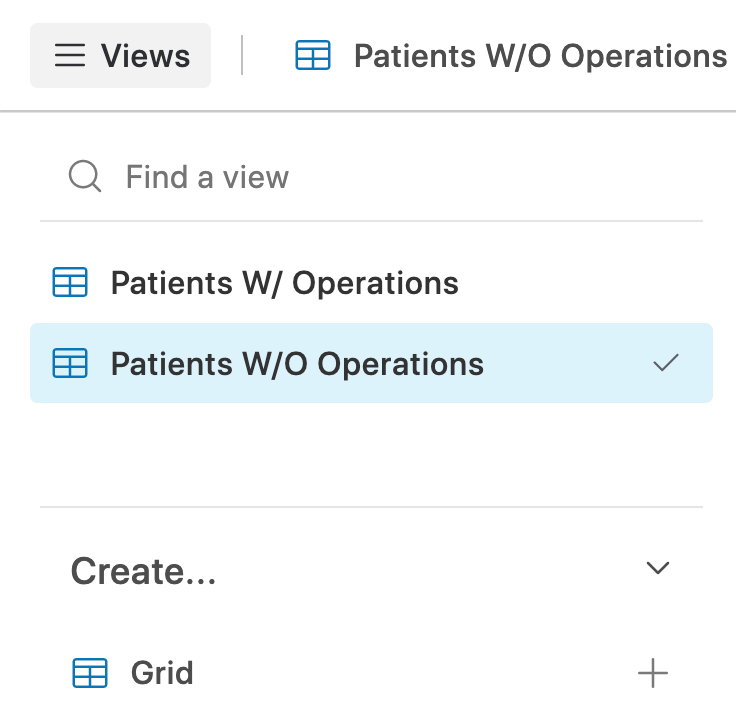Choose the Grid view type label
Viewport: 736px width, 726px height.
point(162,673)
